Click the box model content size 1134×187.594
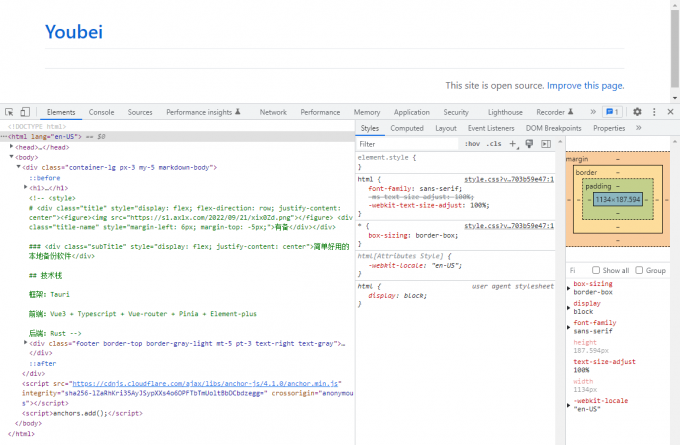This screenshot has height=445, width=680. [x=618, y=200]
